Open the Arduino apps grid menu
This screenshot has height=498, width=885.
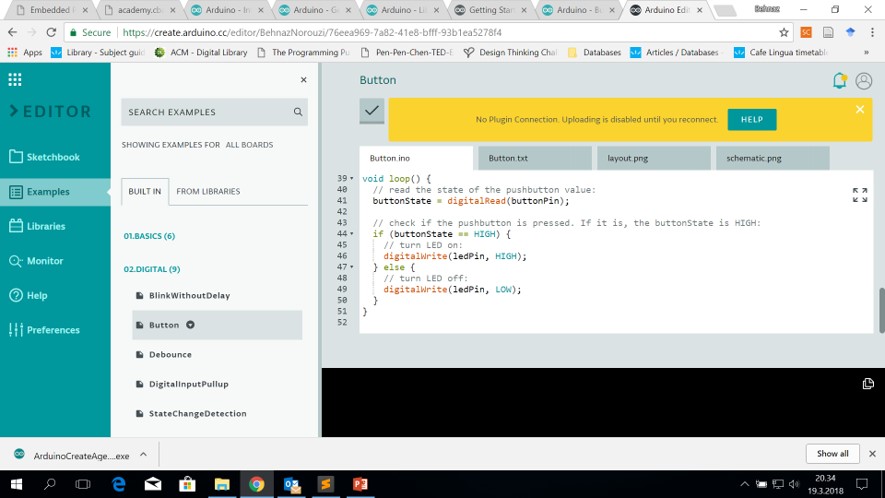click(15, 80)
